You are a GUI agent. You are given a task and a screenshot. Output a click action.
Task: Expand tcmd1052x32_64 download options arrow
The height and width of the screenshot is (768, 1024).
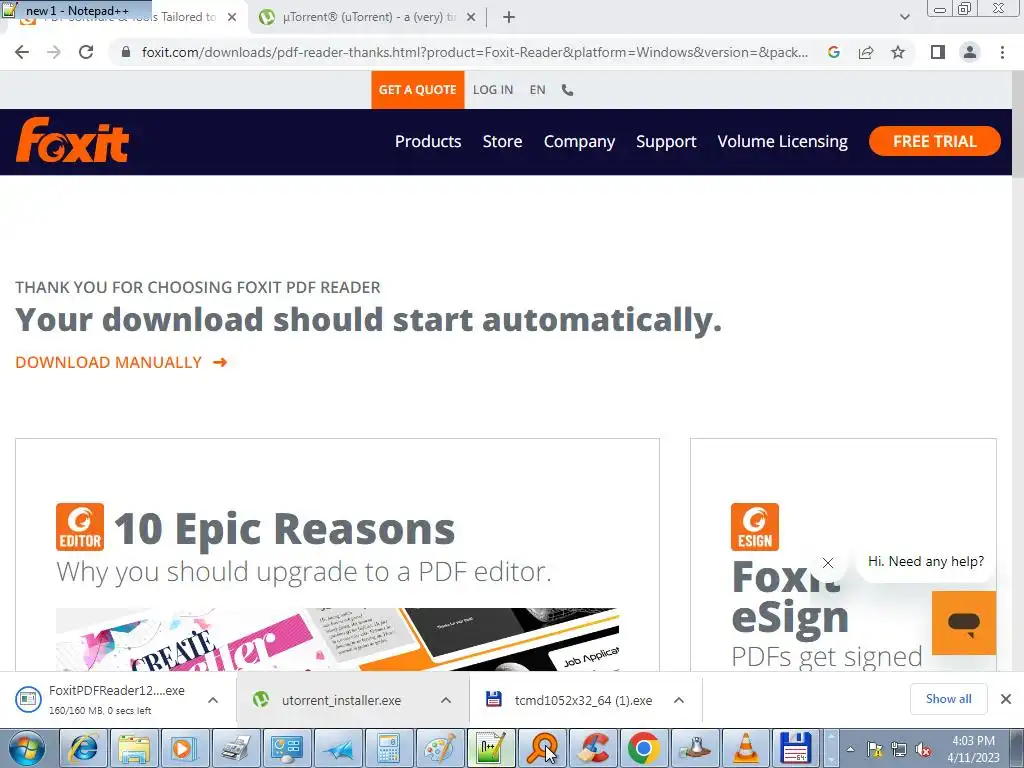pos(679,700)
